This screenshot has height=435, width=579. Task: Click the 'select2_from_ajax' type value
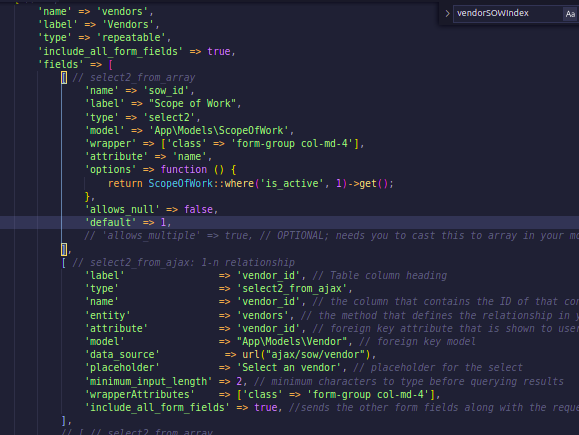click(x=292, y=288)
